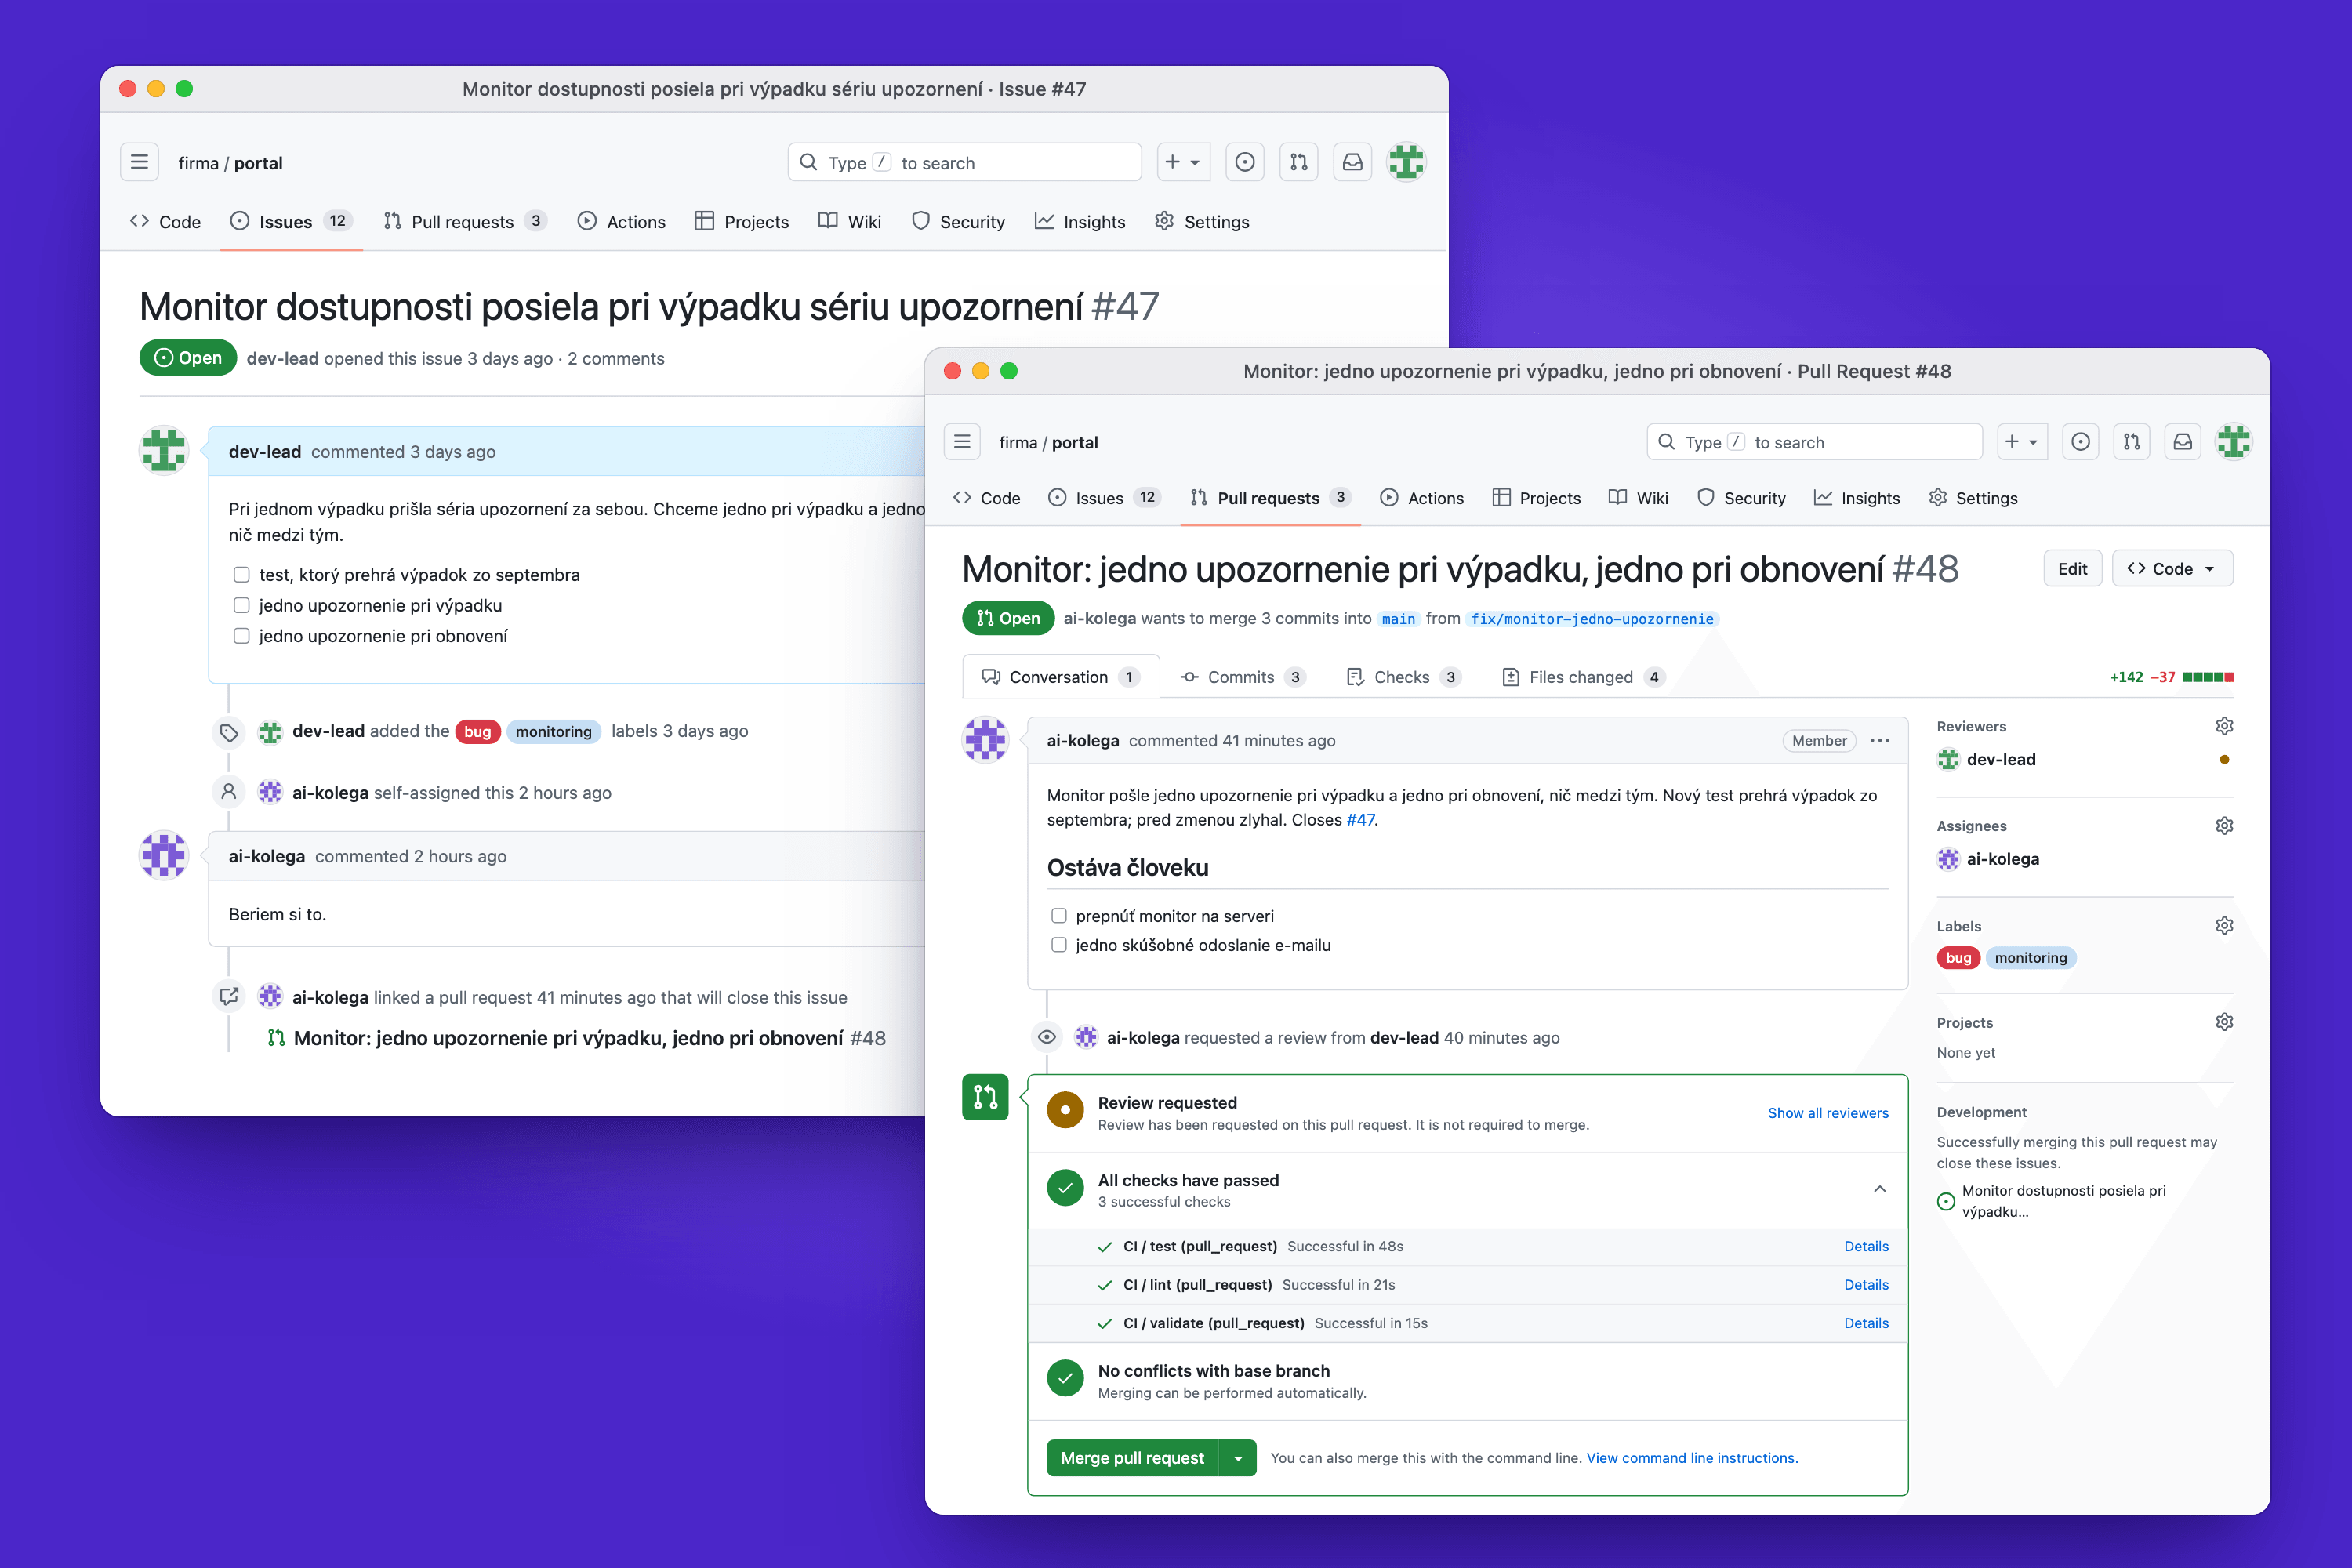The image size is (2352, 1568).
Task: Click blue 'monitoring' label in Issue timeline
Action: [554, 732]
